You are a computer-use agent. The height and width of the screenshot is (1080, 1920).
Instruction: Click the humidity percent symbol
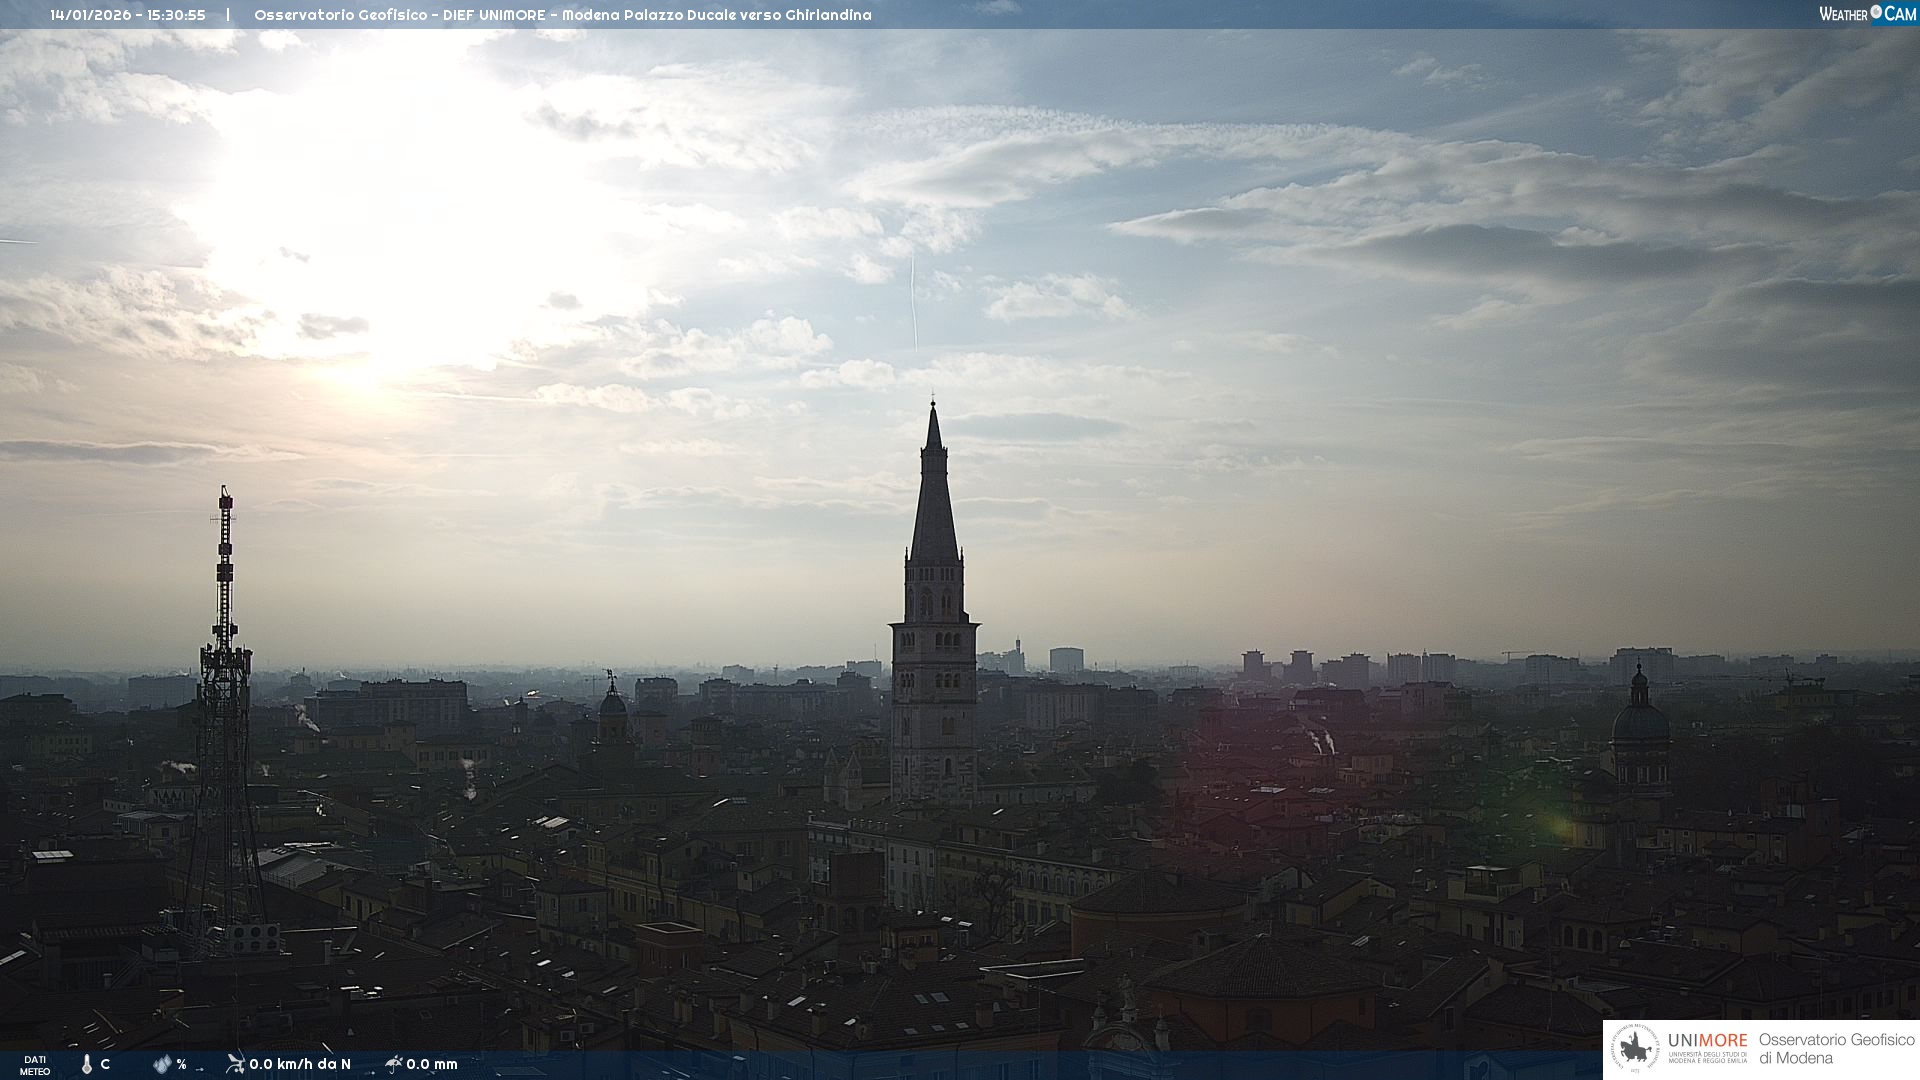[181, 1064]
